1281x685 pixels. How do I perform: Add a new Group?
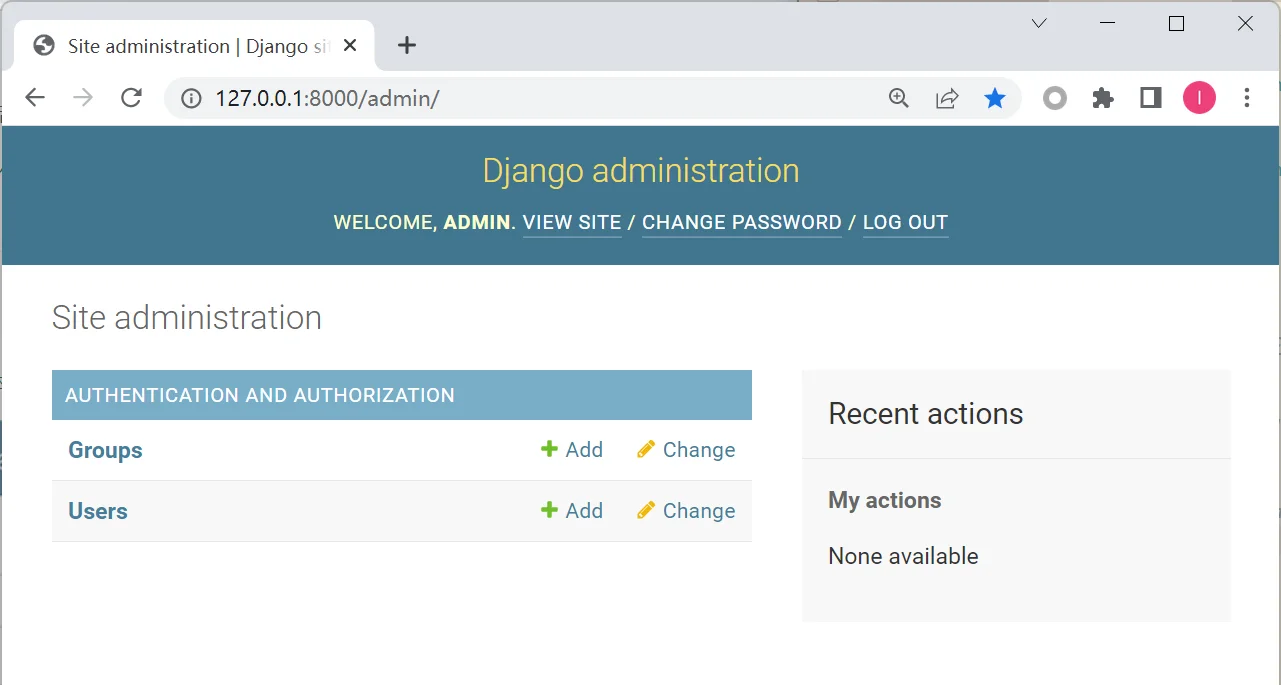(x=572, y=450)
